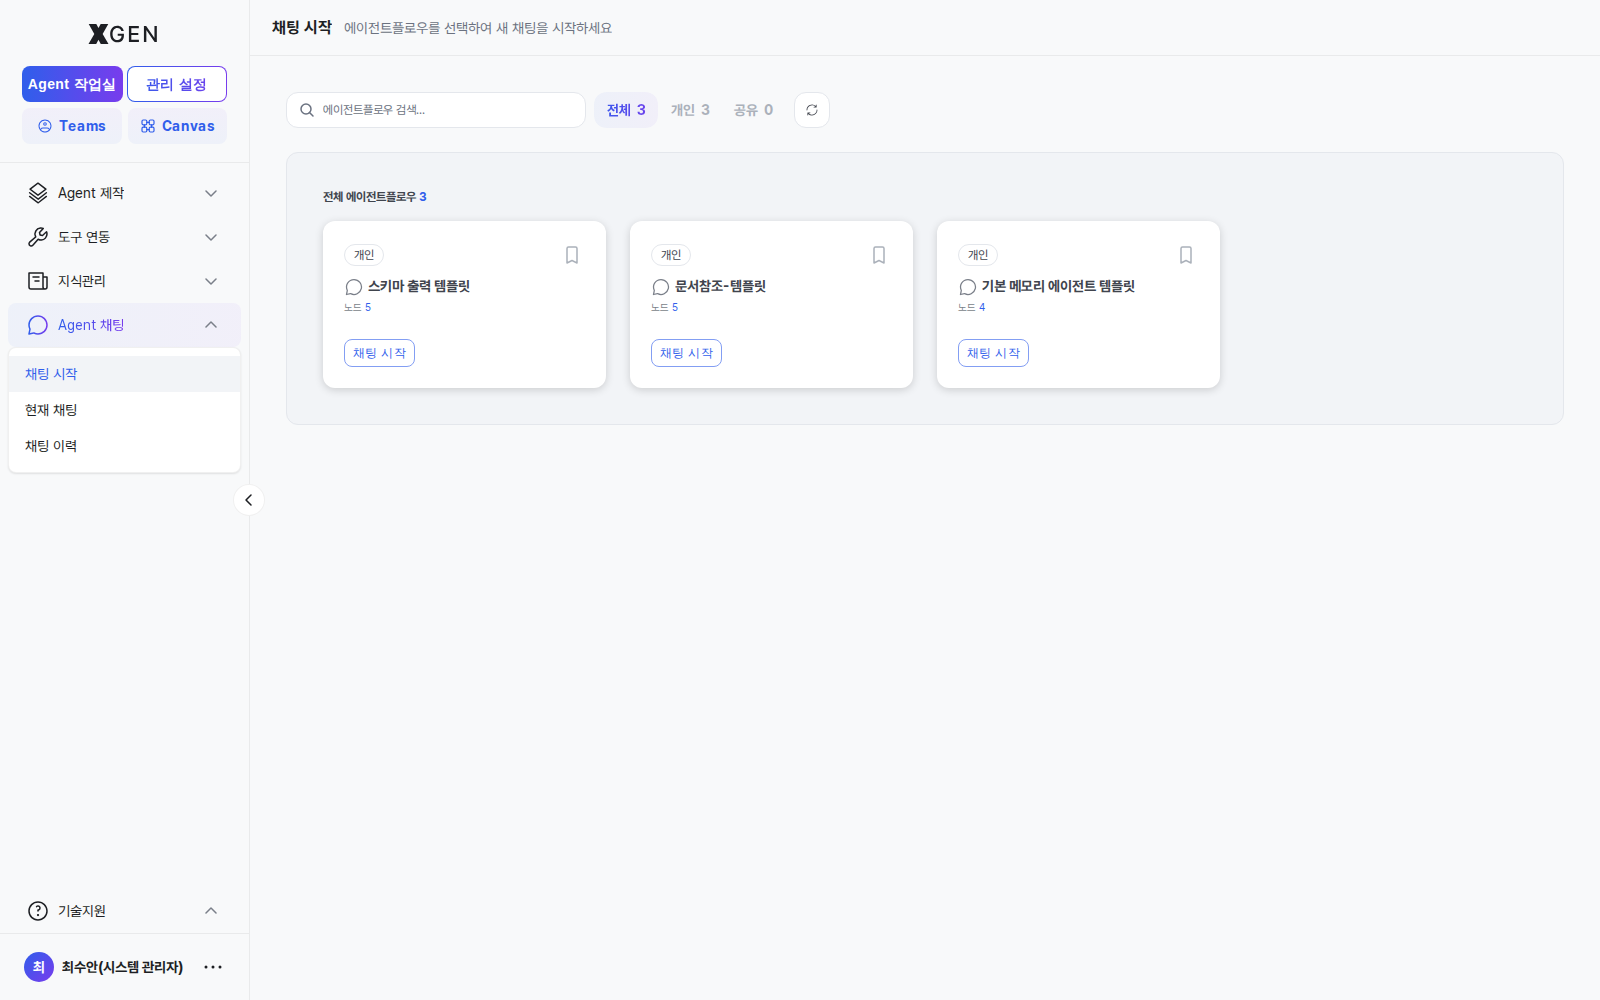Click the 도구 연동 wrench icon
Image resolution: width=1600 pixels, height=1000 pixels.
tap(38, 237)
